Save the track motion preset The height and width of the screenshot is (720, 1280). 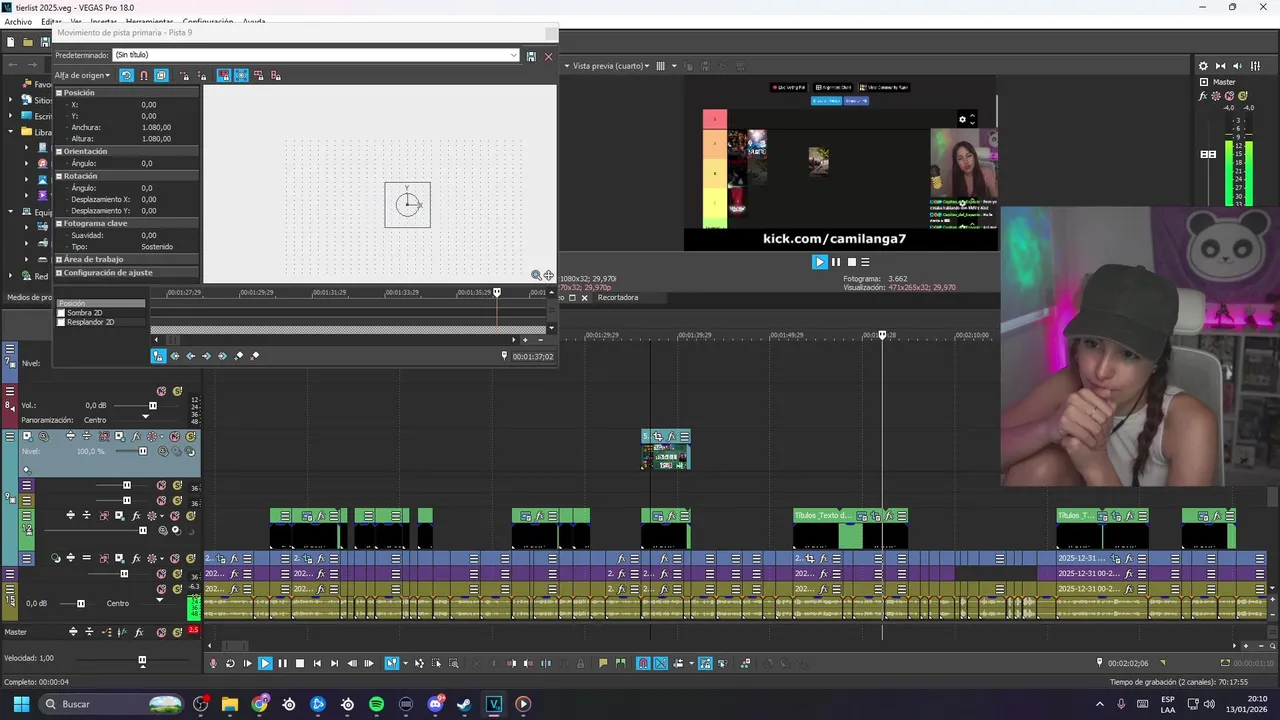point(531,56)
